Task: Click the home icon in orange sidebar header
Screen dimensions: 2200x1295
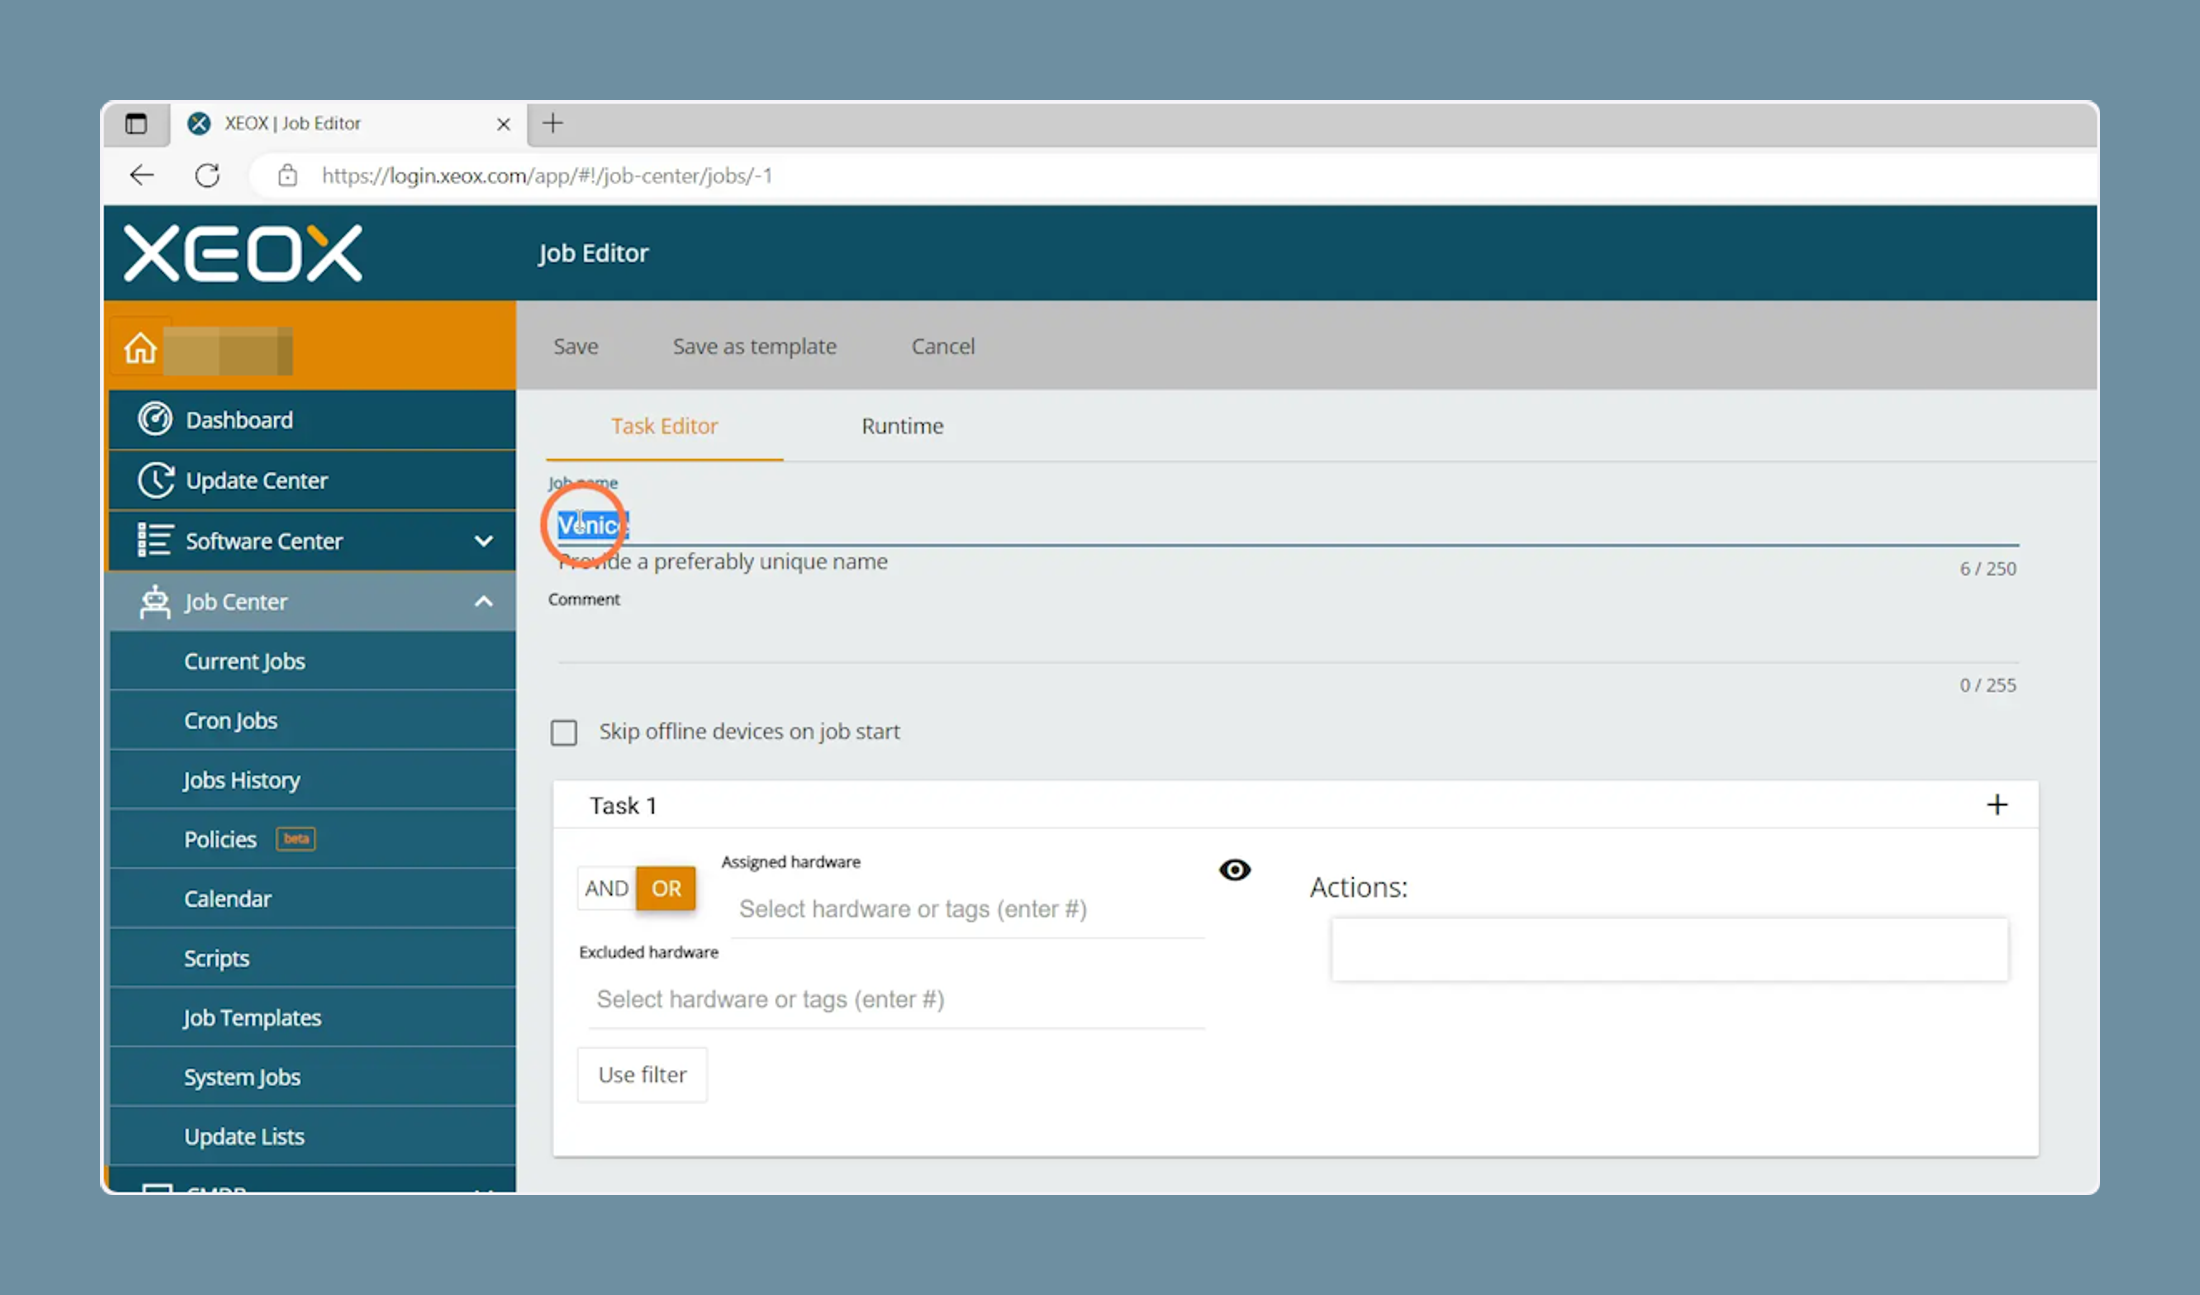Action: [x=140, y=348]
